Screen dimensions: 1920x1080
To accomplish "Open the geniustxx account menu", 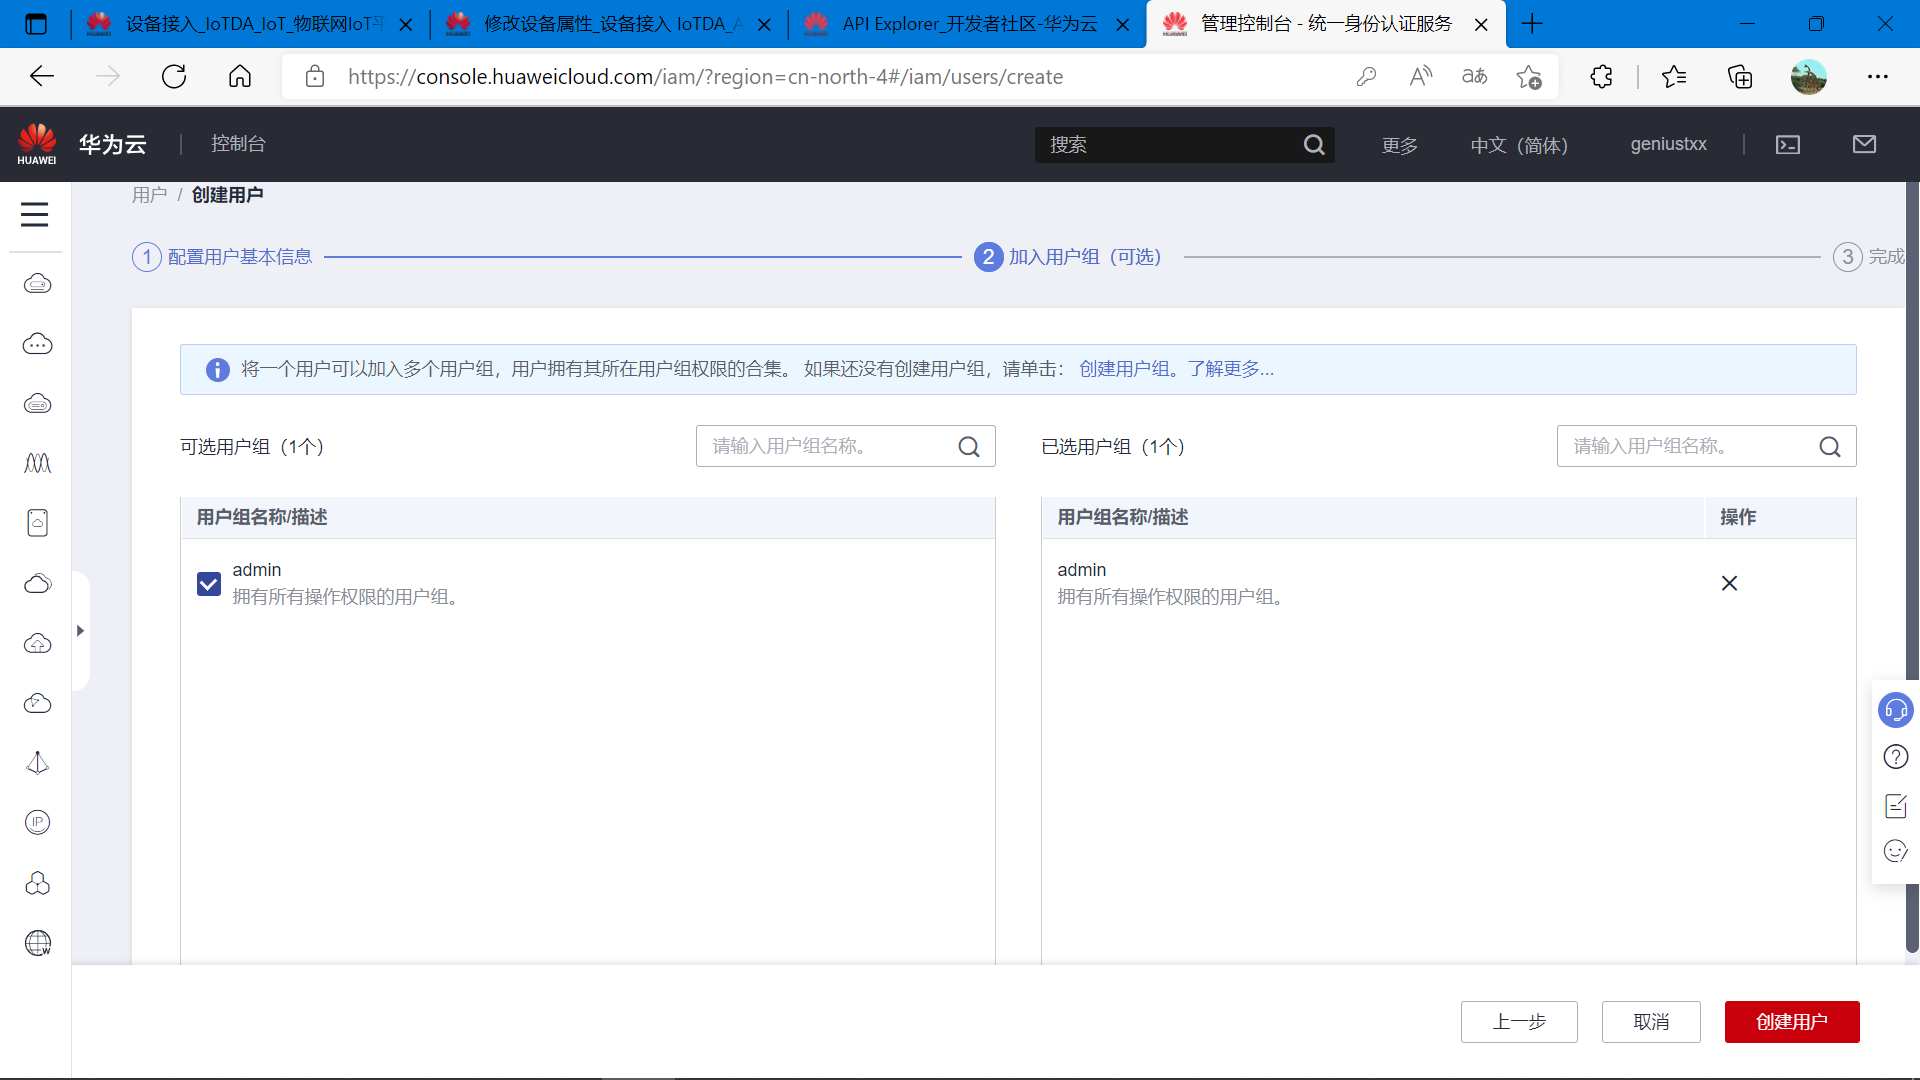I will coord(1668,144).
